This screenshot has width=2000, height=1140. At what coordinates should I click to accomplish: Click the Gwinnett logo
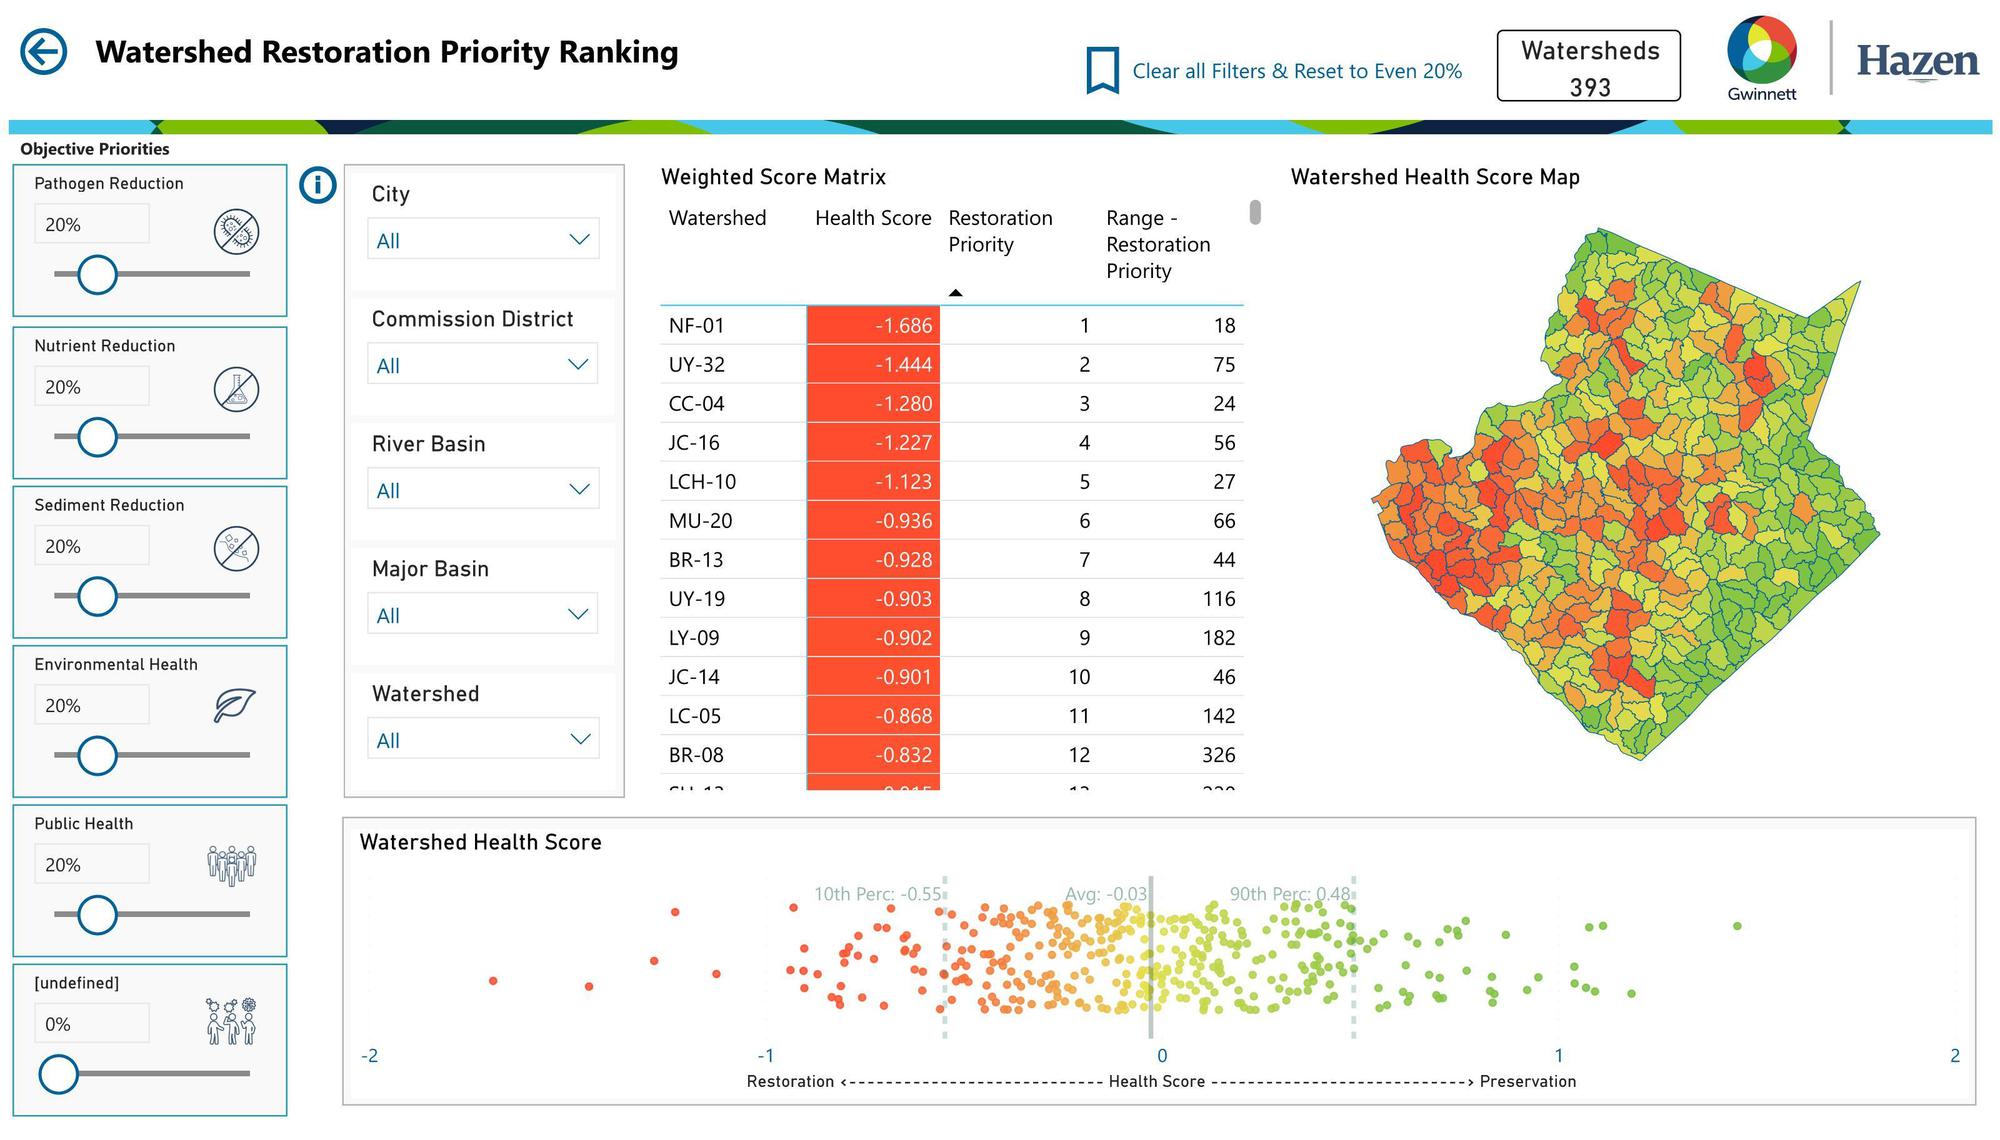(1762, 58)
